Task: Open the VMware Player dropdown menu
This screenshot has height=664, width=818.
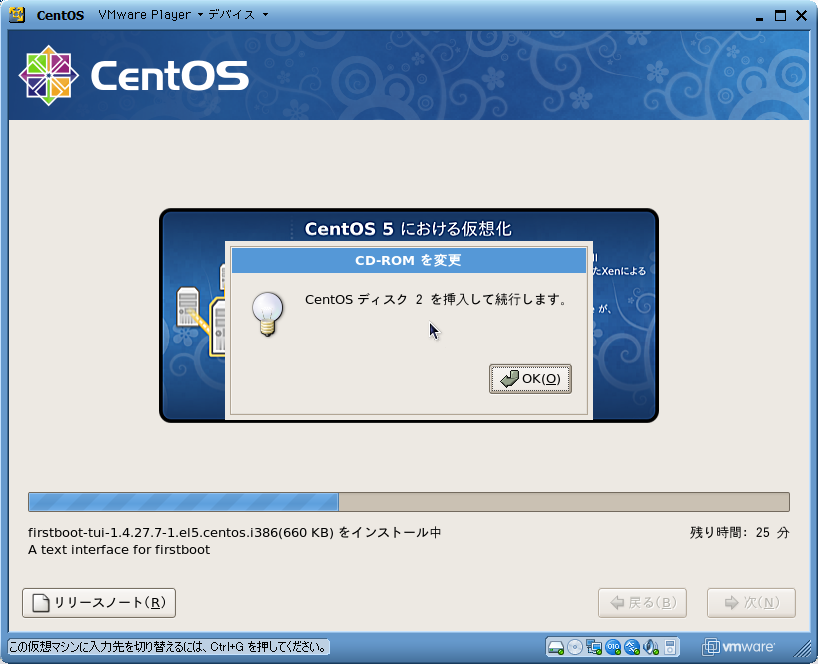Action: [150, 15]
